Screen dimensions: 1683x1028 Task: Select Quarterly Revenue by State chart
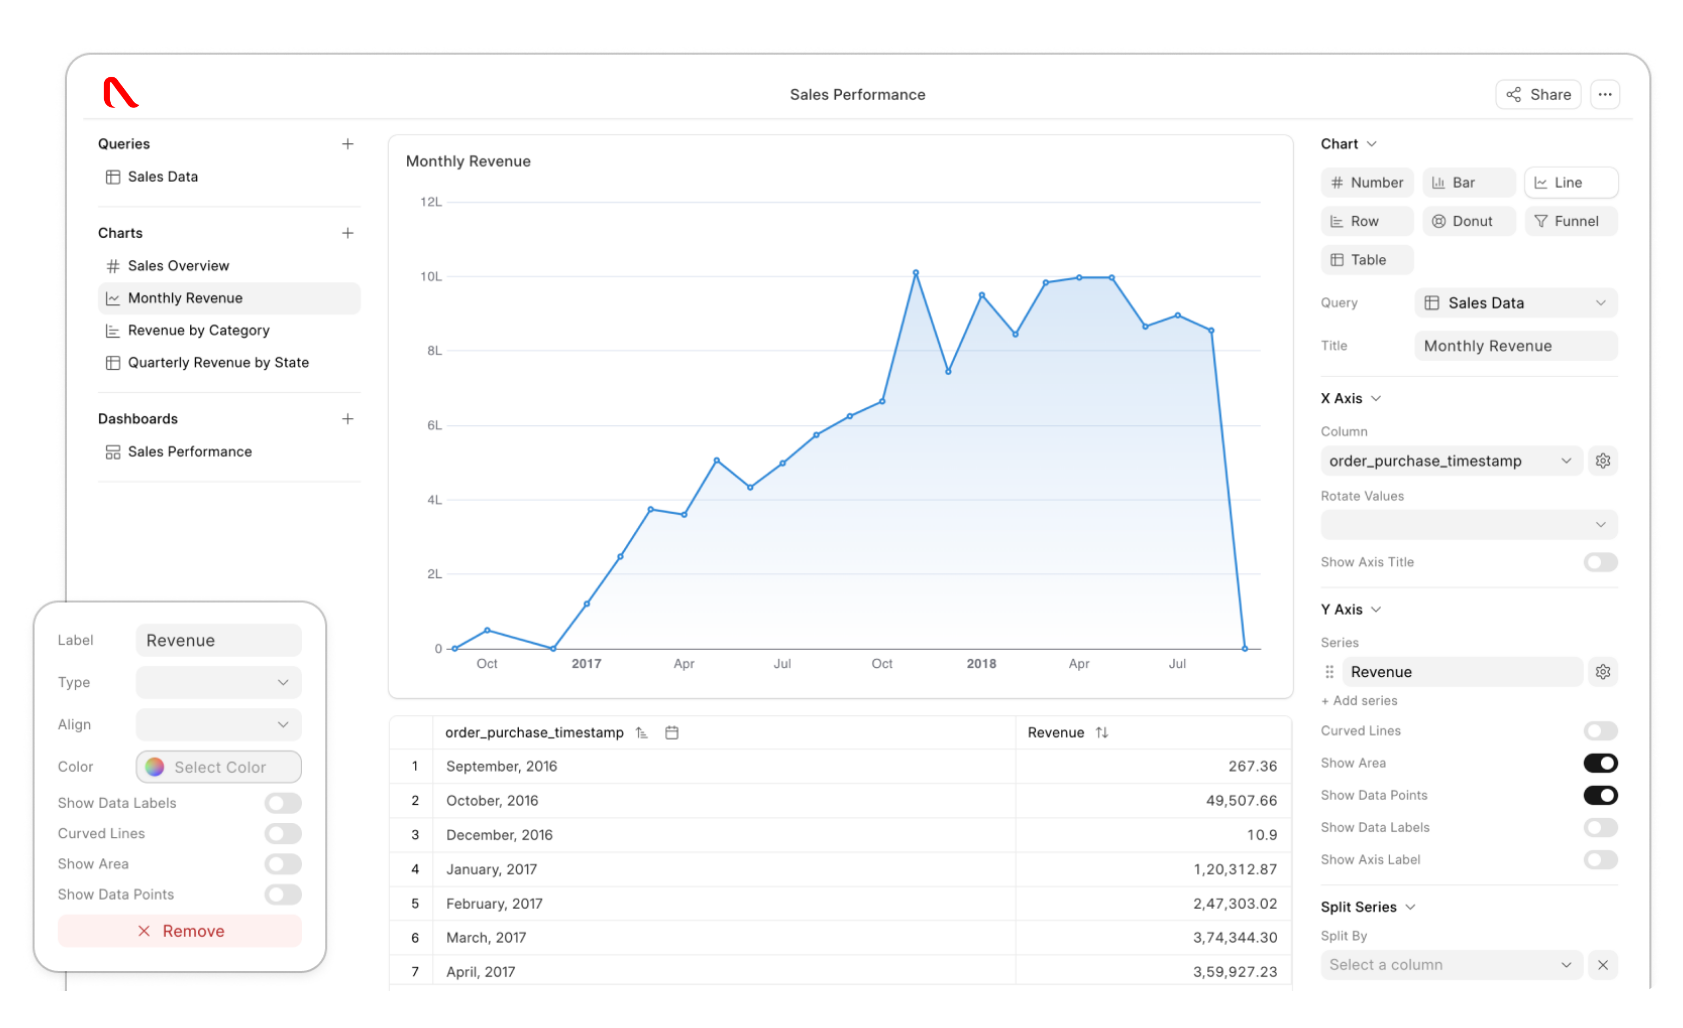point(218,363)
